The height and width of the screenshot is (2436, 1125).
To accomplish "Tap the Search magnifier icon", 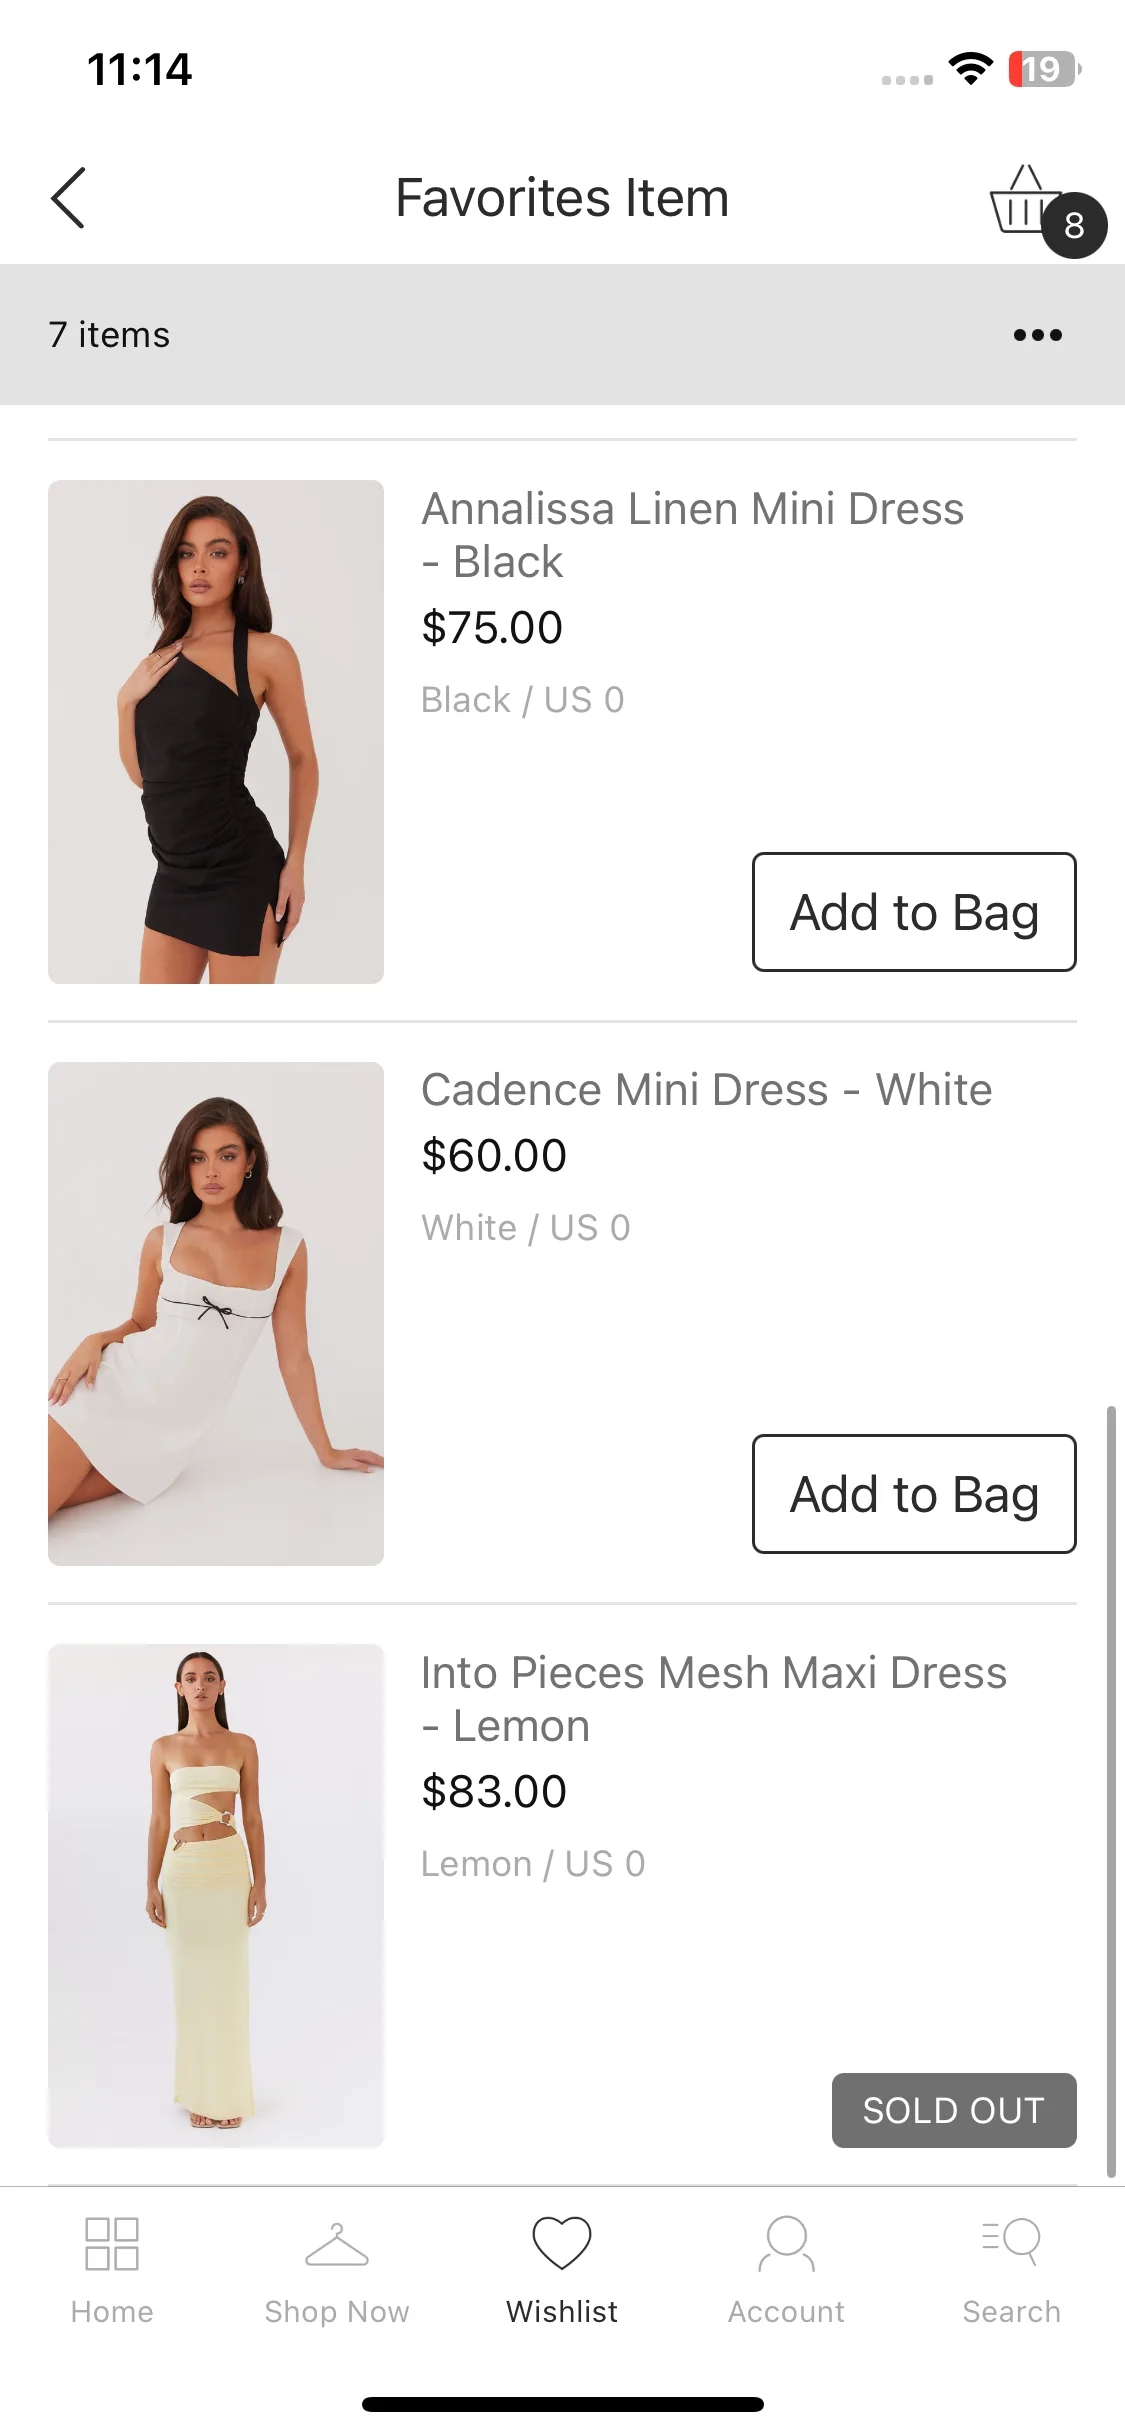I will tap(1011, 2242).
